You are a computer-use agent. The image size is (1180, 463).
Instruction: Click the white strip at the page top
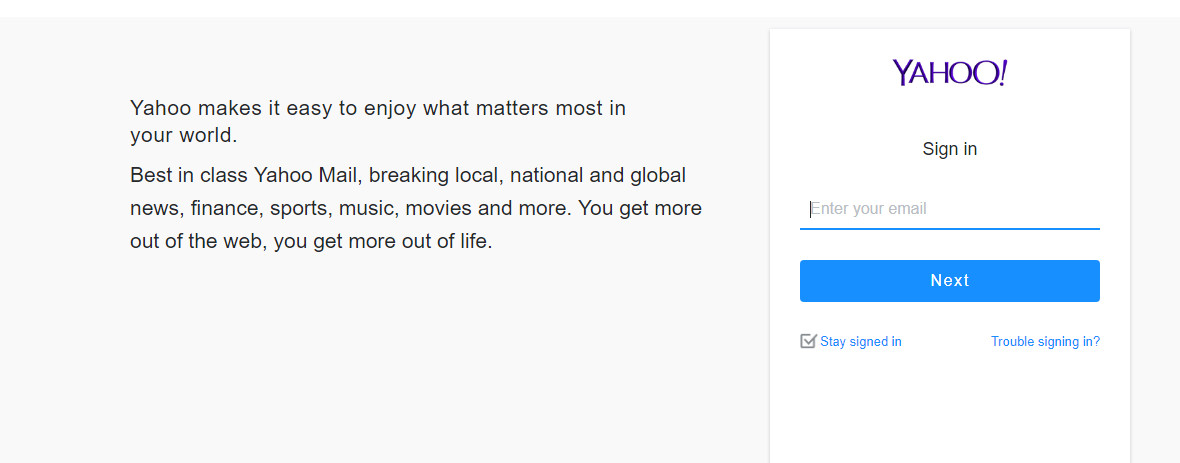pos(590,8)
